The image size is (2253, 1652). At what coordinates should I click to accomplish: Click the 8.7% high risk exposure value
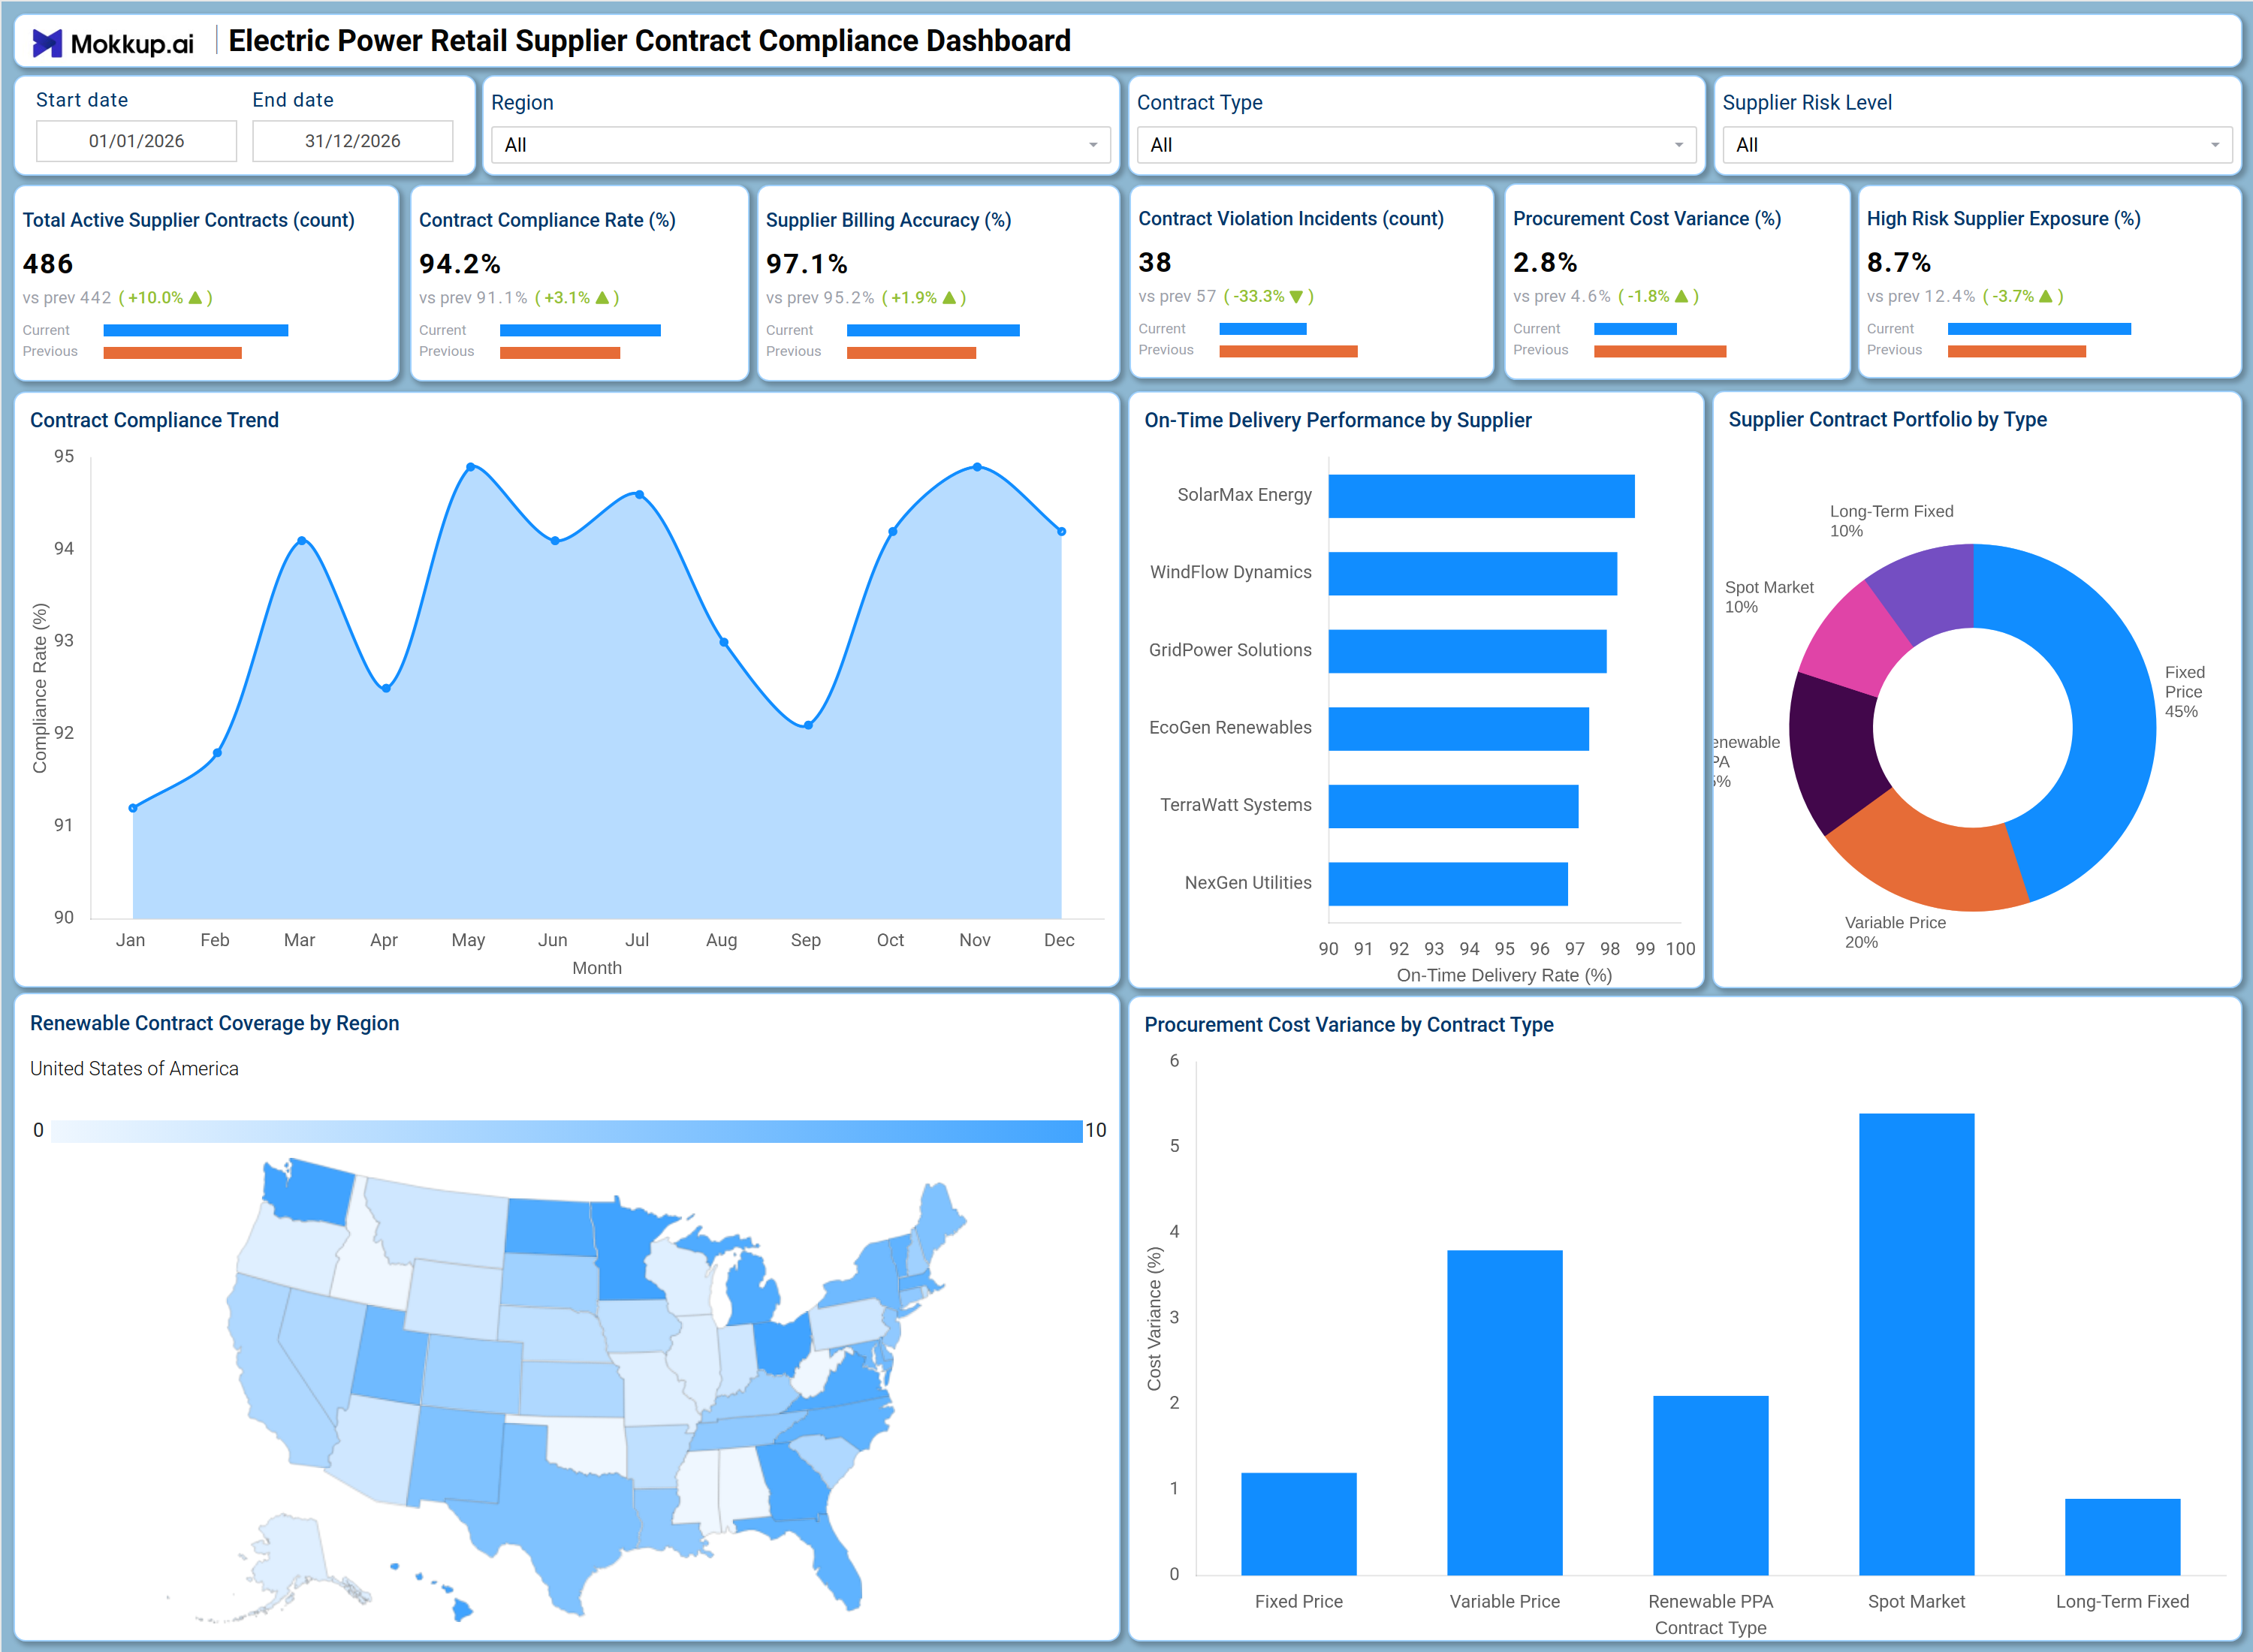[1899, 262]
